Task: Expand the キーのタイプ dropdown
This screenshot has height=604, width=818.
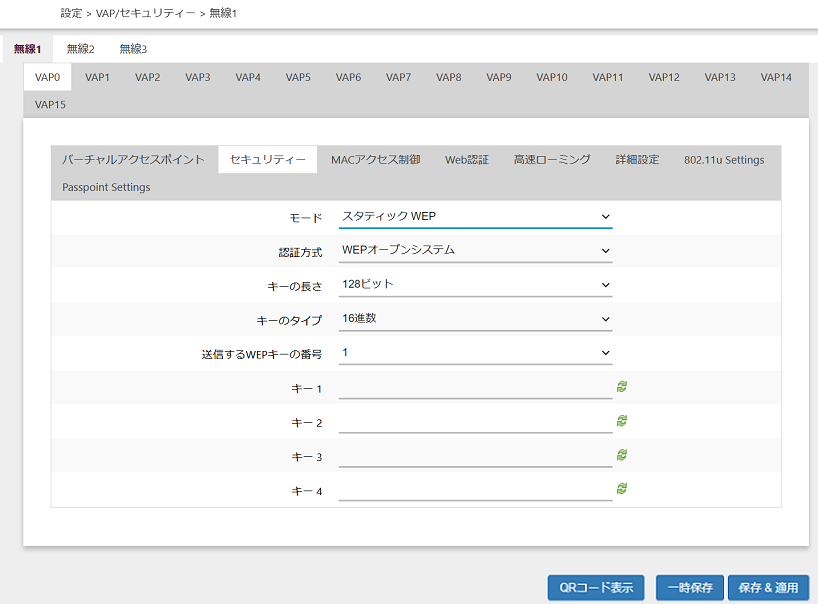Action: click(x=475, y=318)
